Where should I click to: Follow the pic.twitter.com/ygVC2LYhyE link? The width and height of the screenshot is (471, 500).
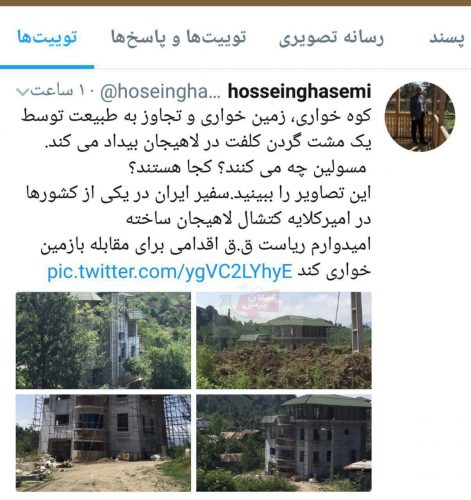point(170,272)
